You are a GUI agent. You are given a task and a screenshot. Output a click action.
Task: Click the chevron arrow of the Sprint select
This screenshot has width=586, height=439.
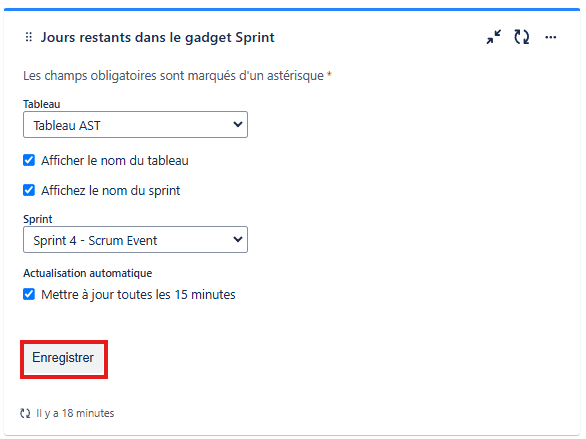238,239
